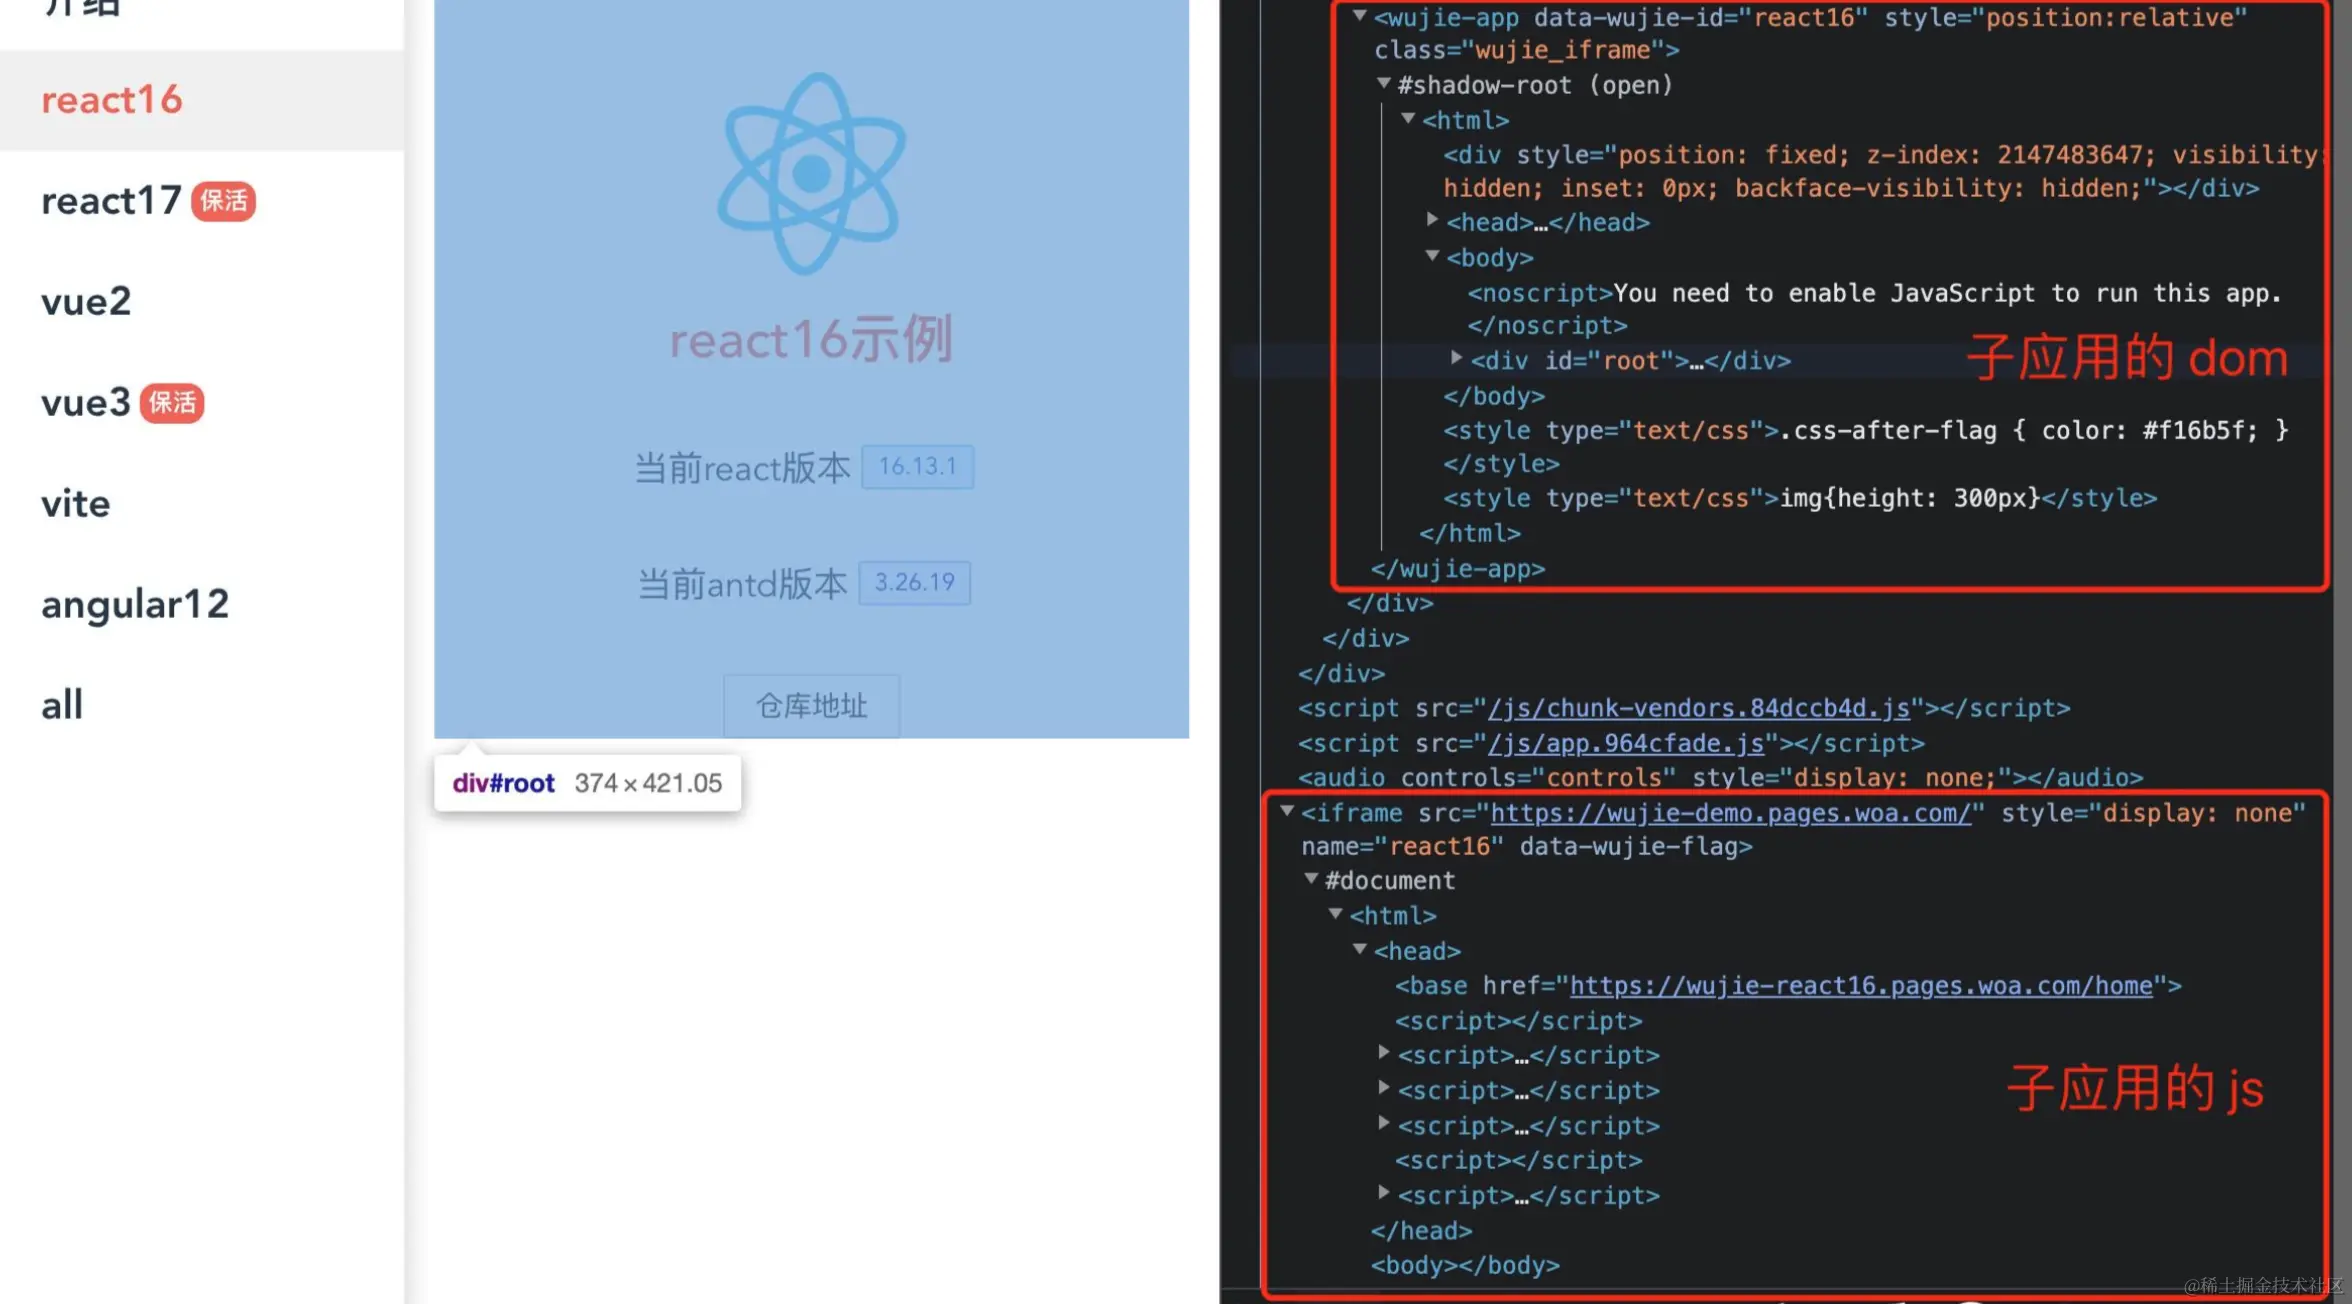Select the empty body element under #document
2352x1304 pixels.
click(1465, 1265)
